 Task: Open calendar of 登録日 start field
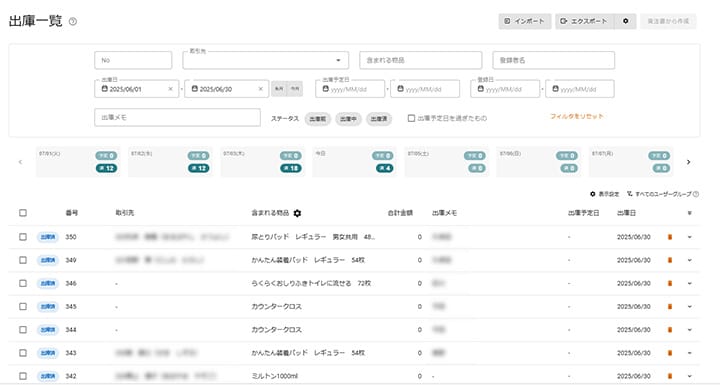point(480,89)
